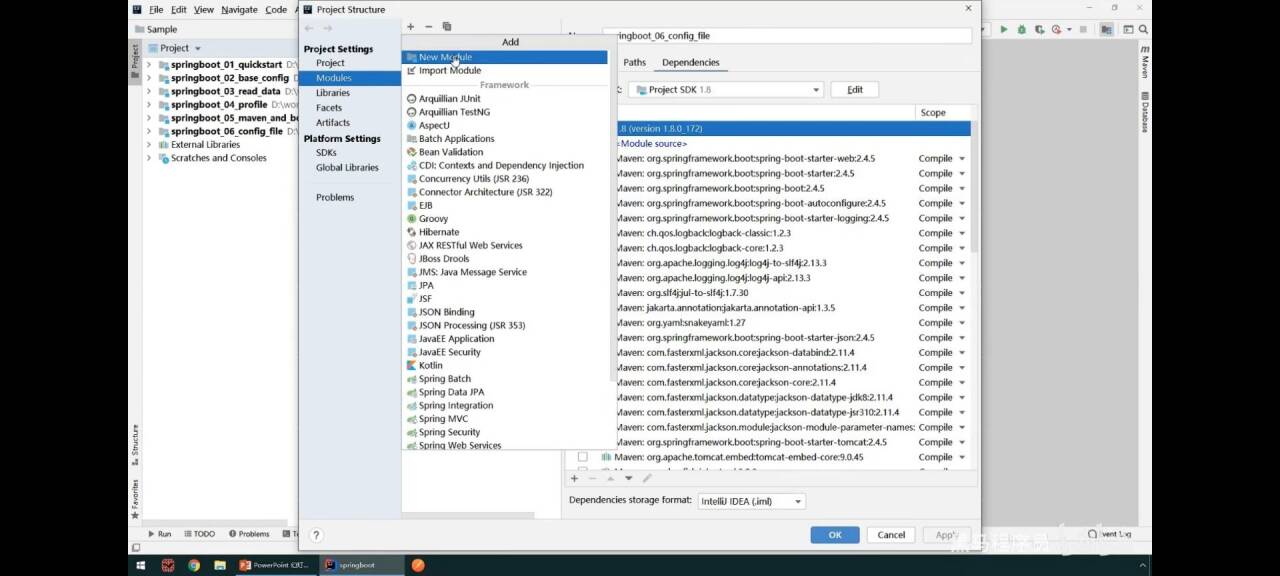The image size is (1280, 576).
Task: Open Project under Project Settings
Action: pyautogui.click(x=330, y=63)
